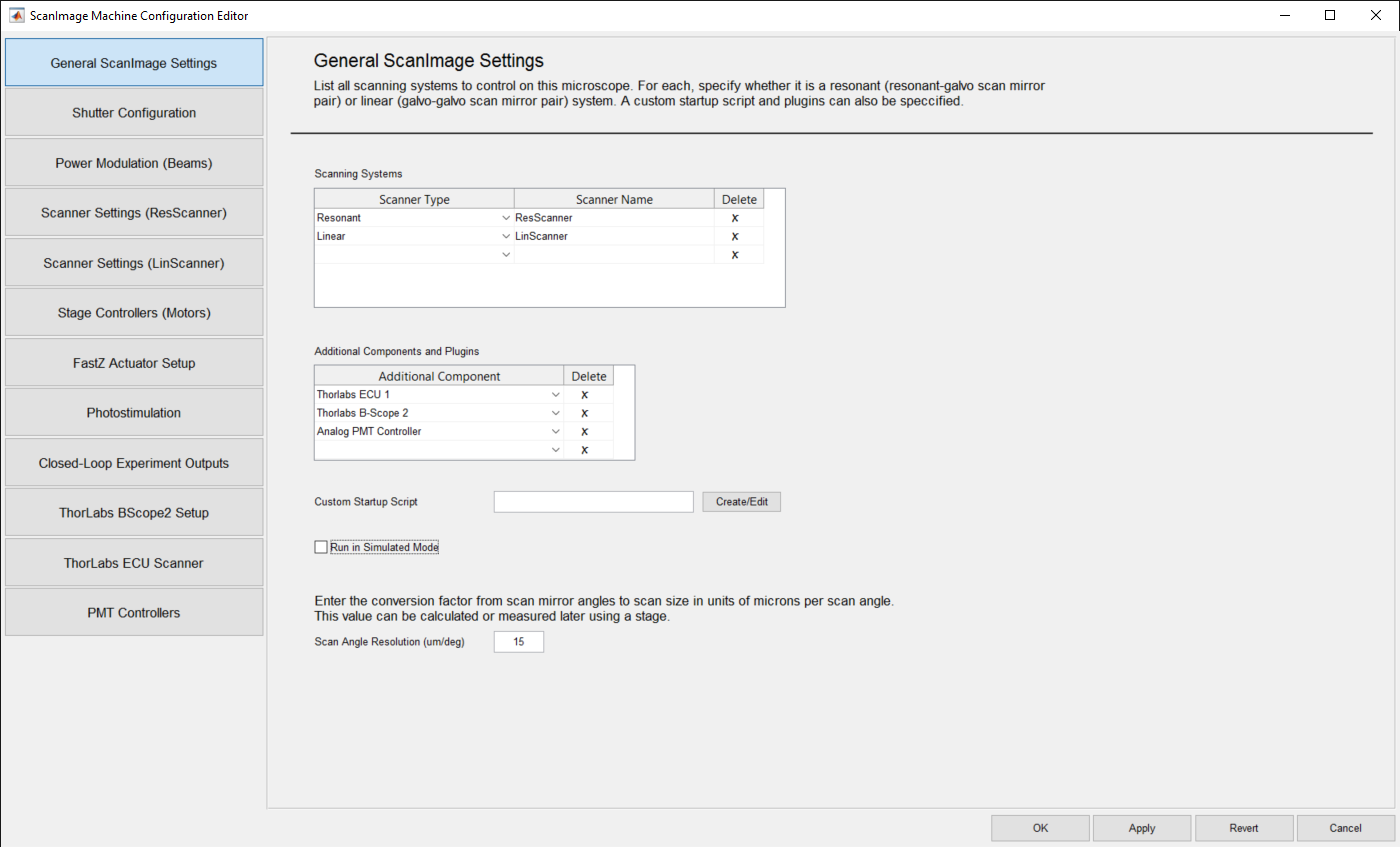Viewport: 1400px width, 847px height.
Task: Enable Run in Simulated Mode checkbox
Action: 321,547
